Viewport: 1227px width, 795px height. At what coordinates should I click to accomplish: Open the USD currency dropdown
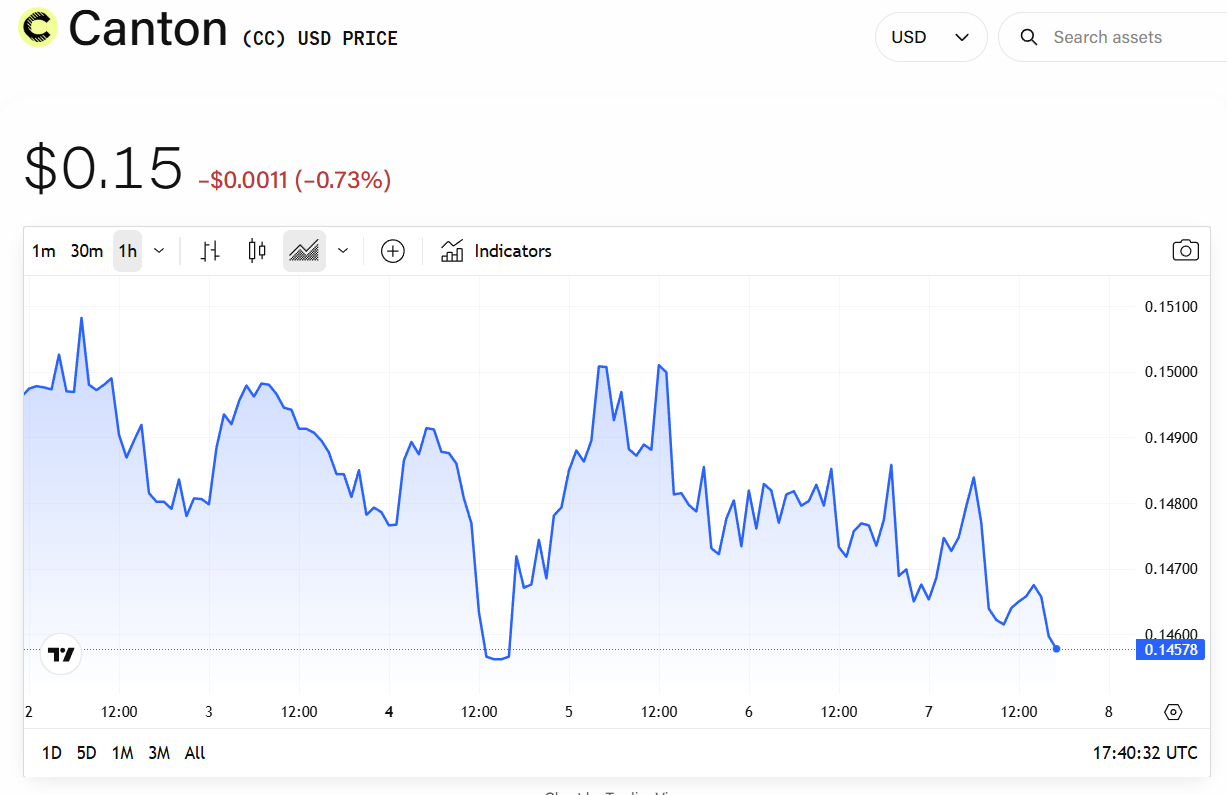point(931,37)
